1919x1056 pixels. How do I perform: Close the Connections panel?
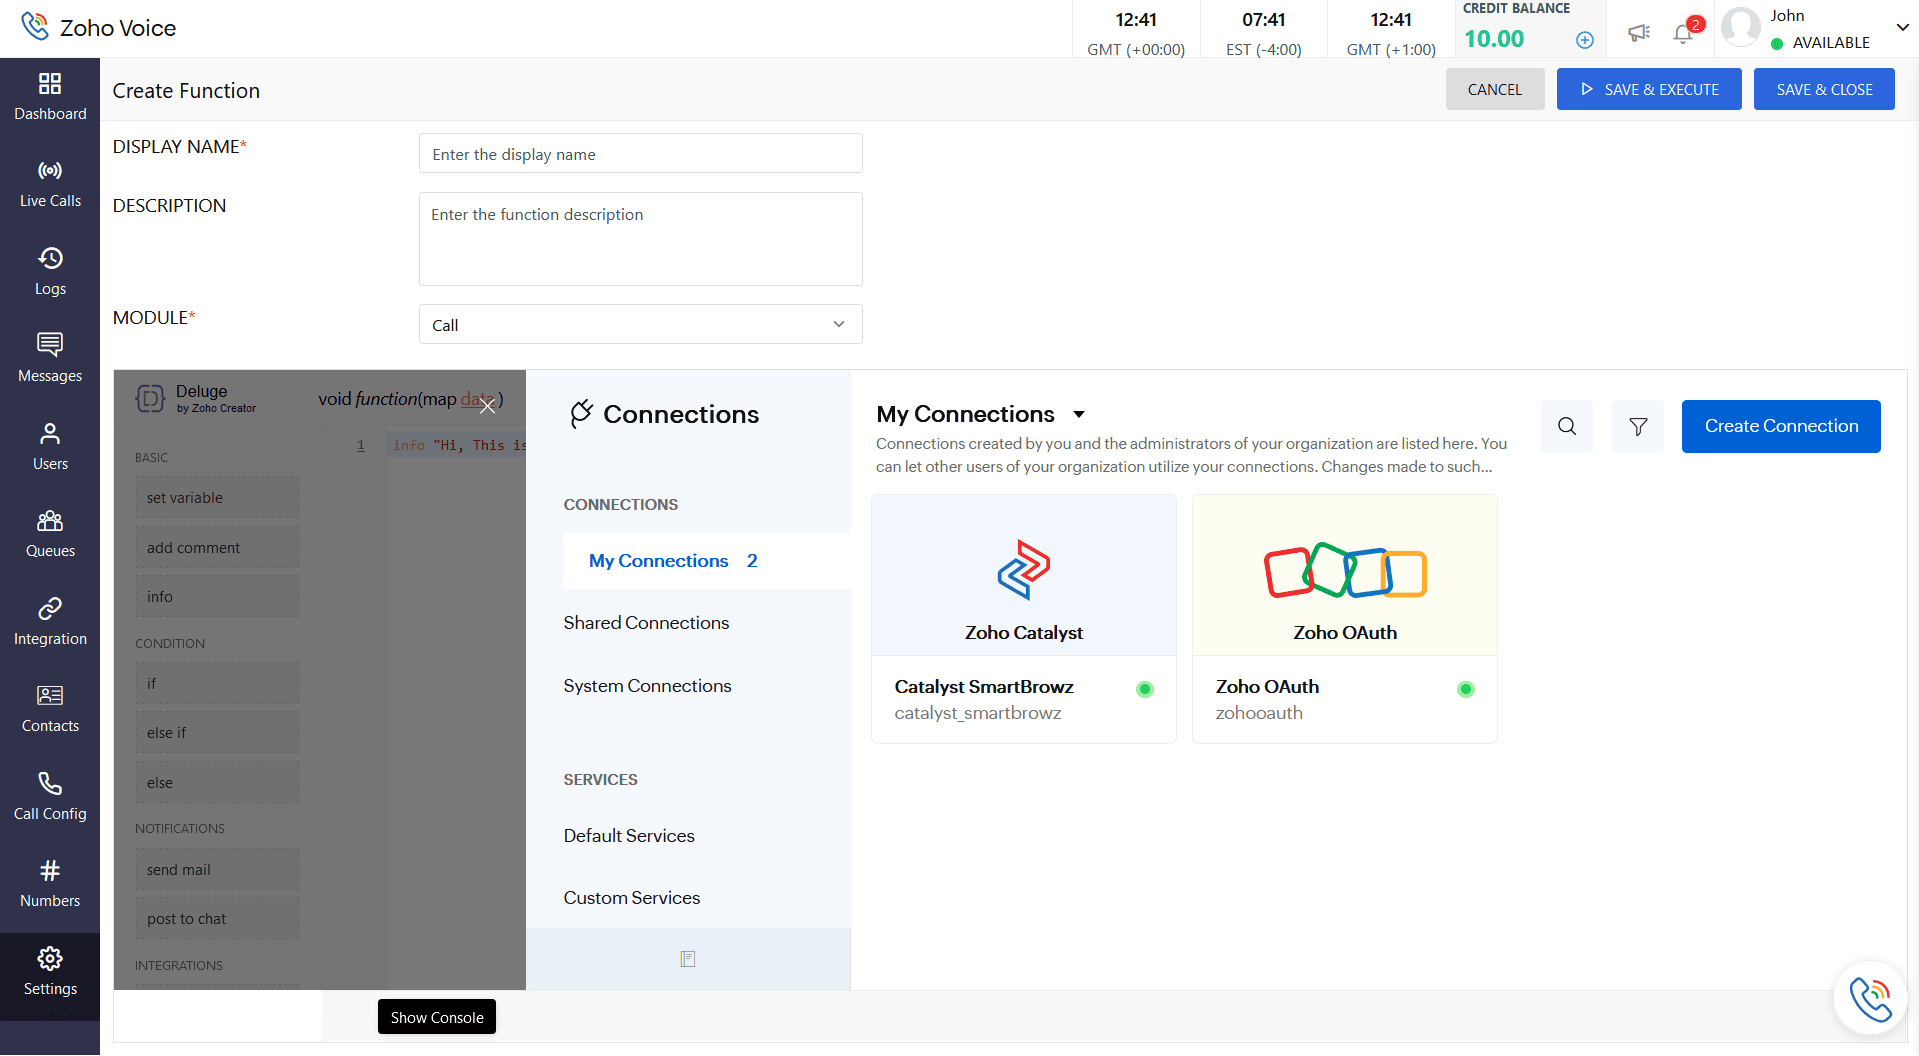pos(487,406)
